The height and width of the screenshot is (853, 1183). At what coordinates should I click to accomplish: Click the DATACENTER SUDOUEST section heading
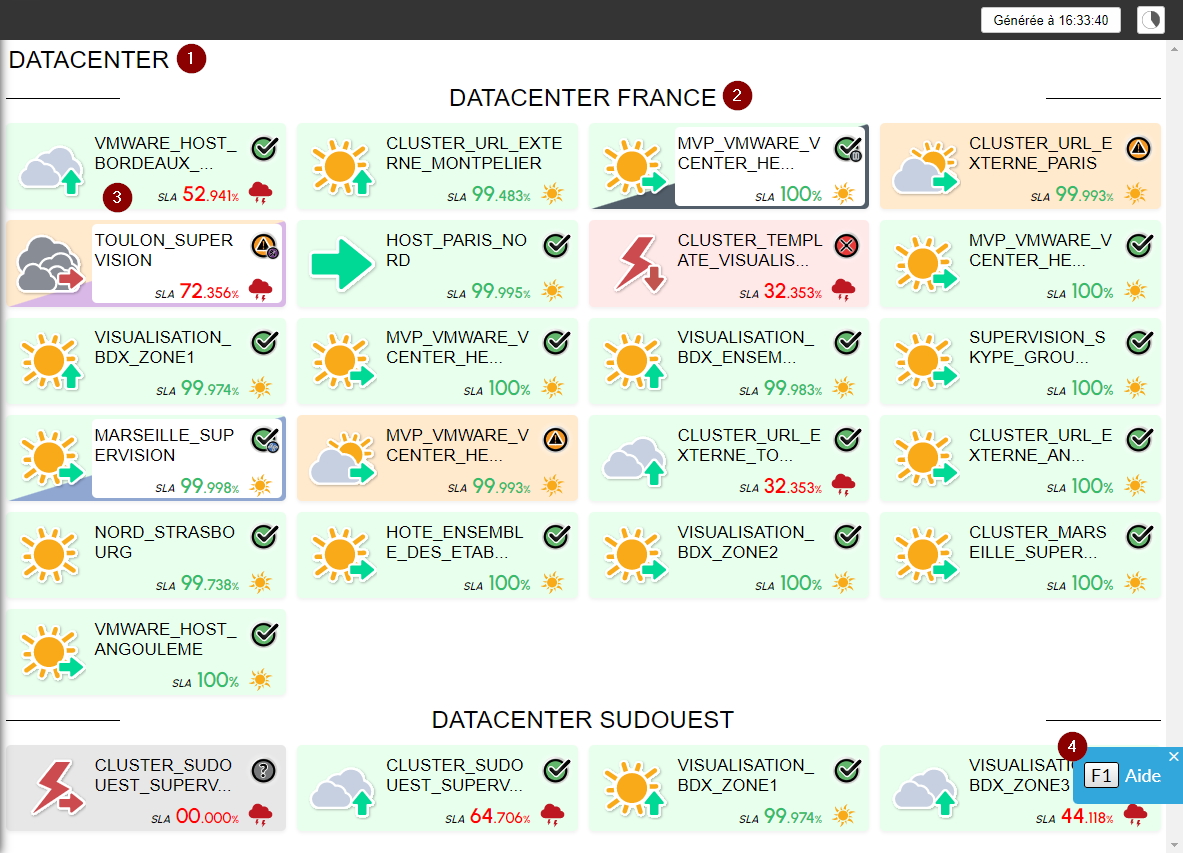coord(582,720)
